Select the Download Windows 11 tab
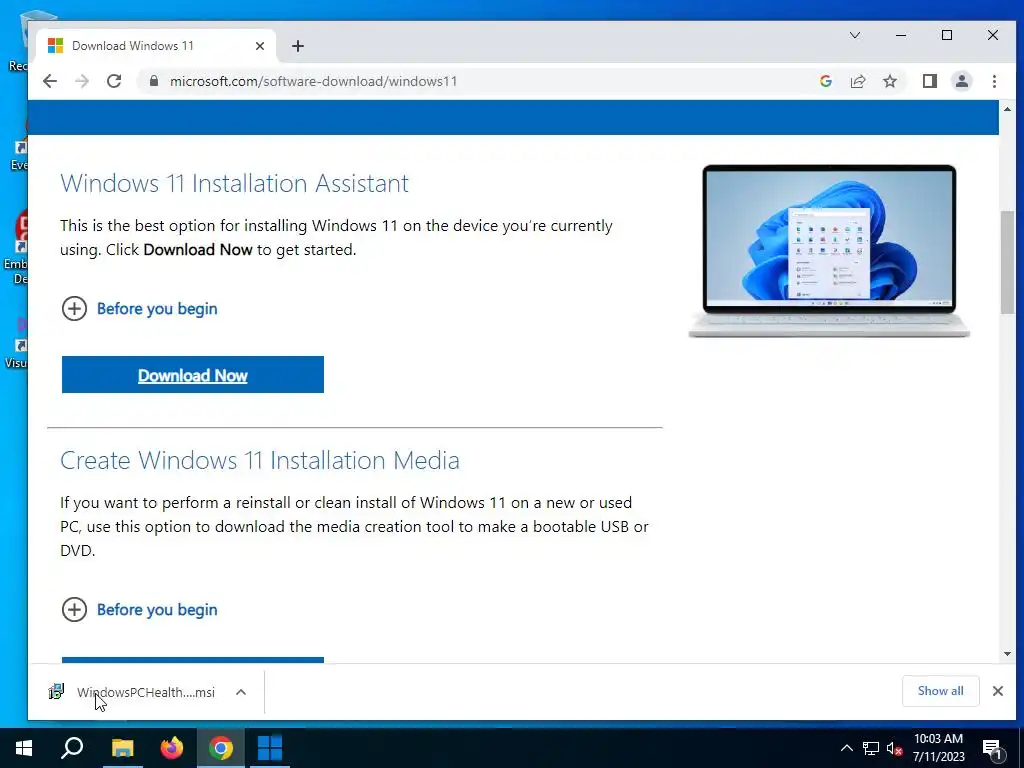 pyautogui.click(x=155, y=46)
